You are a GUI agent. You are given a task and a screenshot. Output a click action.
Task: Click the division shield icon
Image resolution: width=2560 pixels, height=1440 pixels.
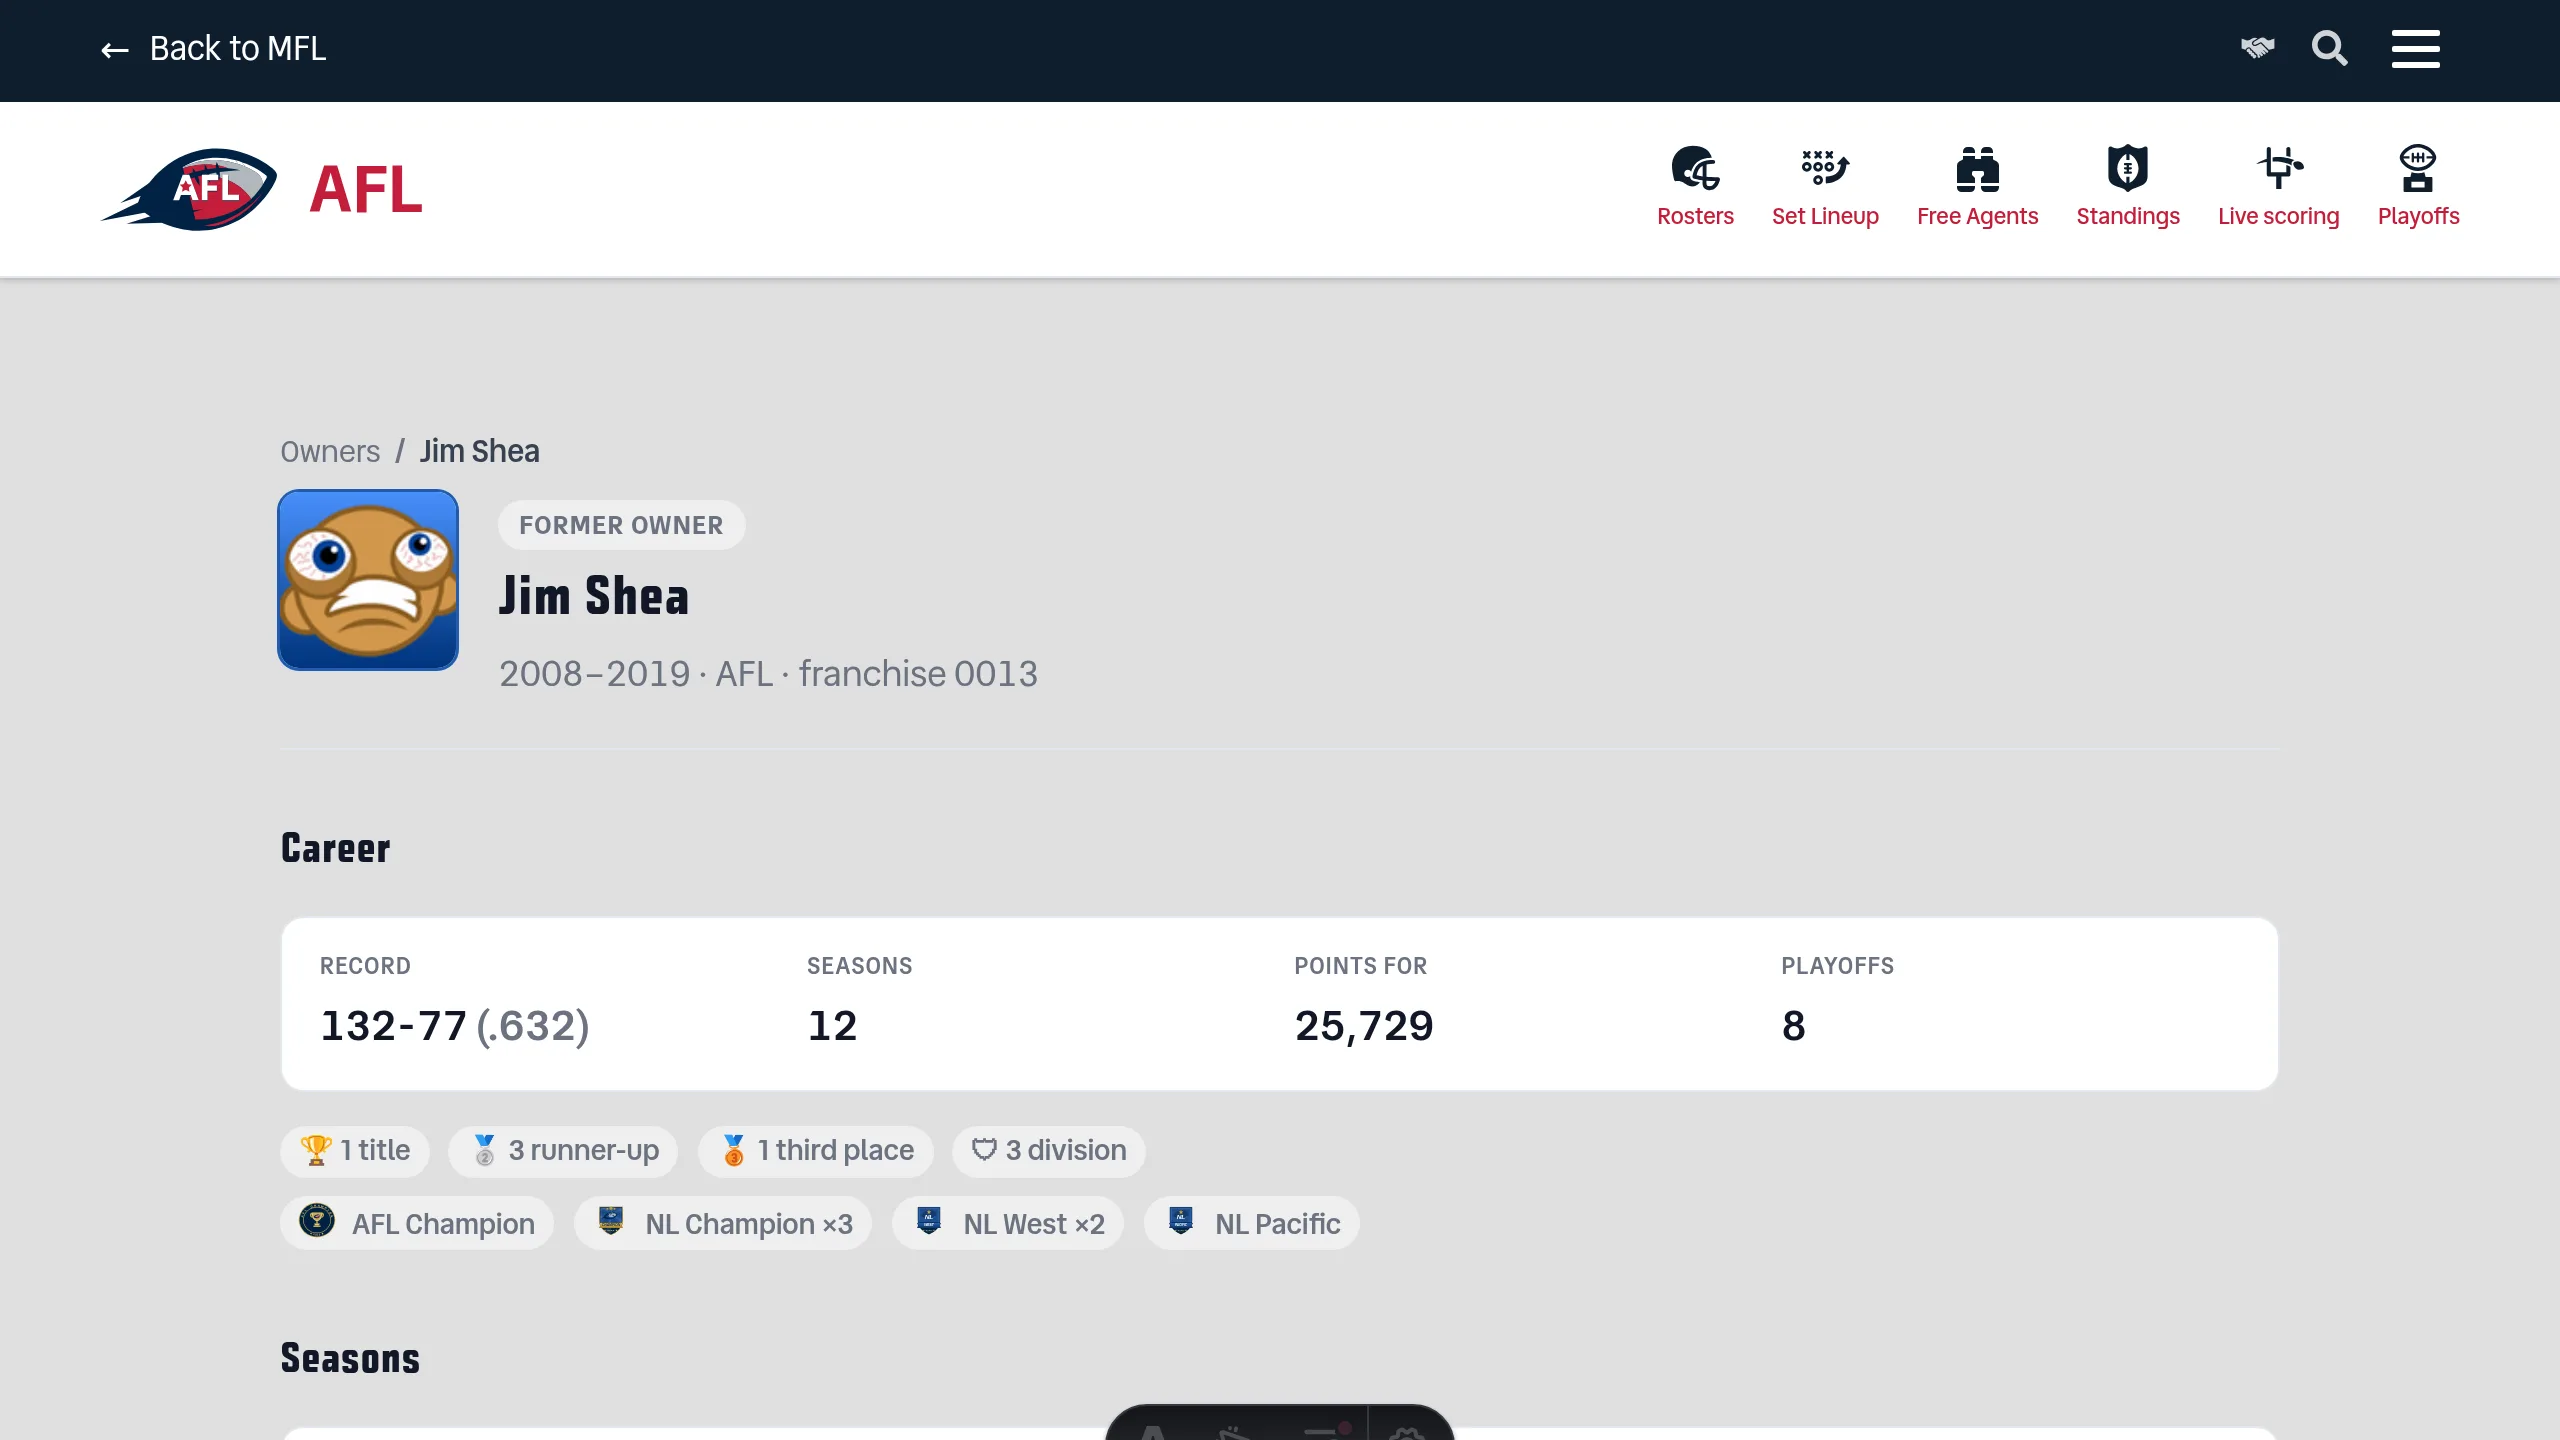[984, 1150]
